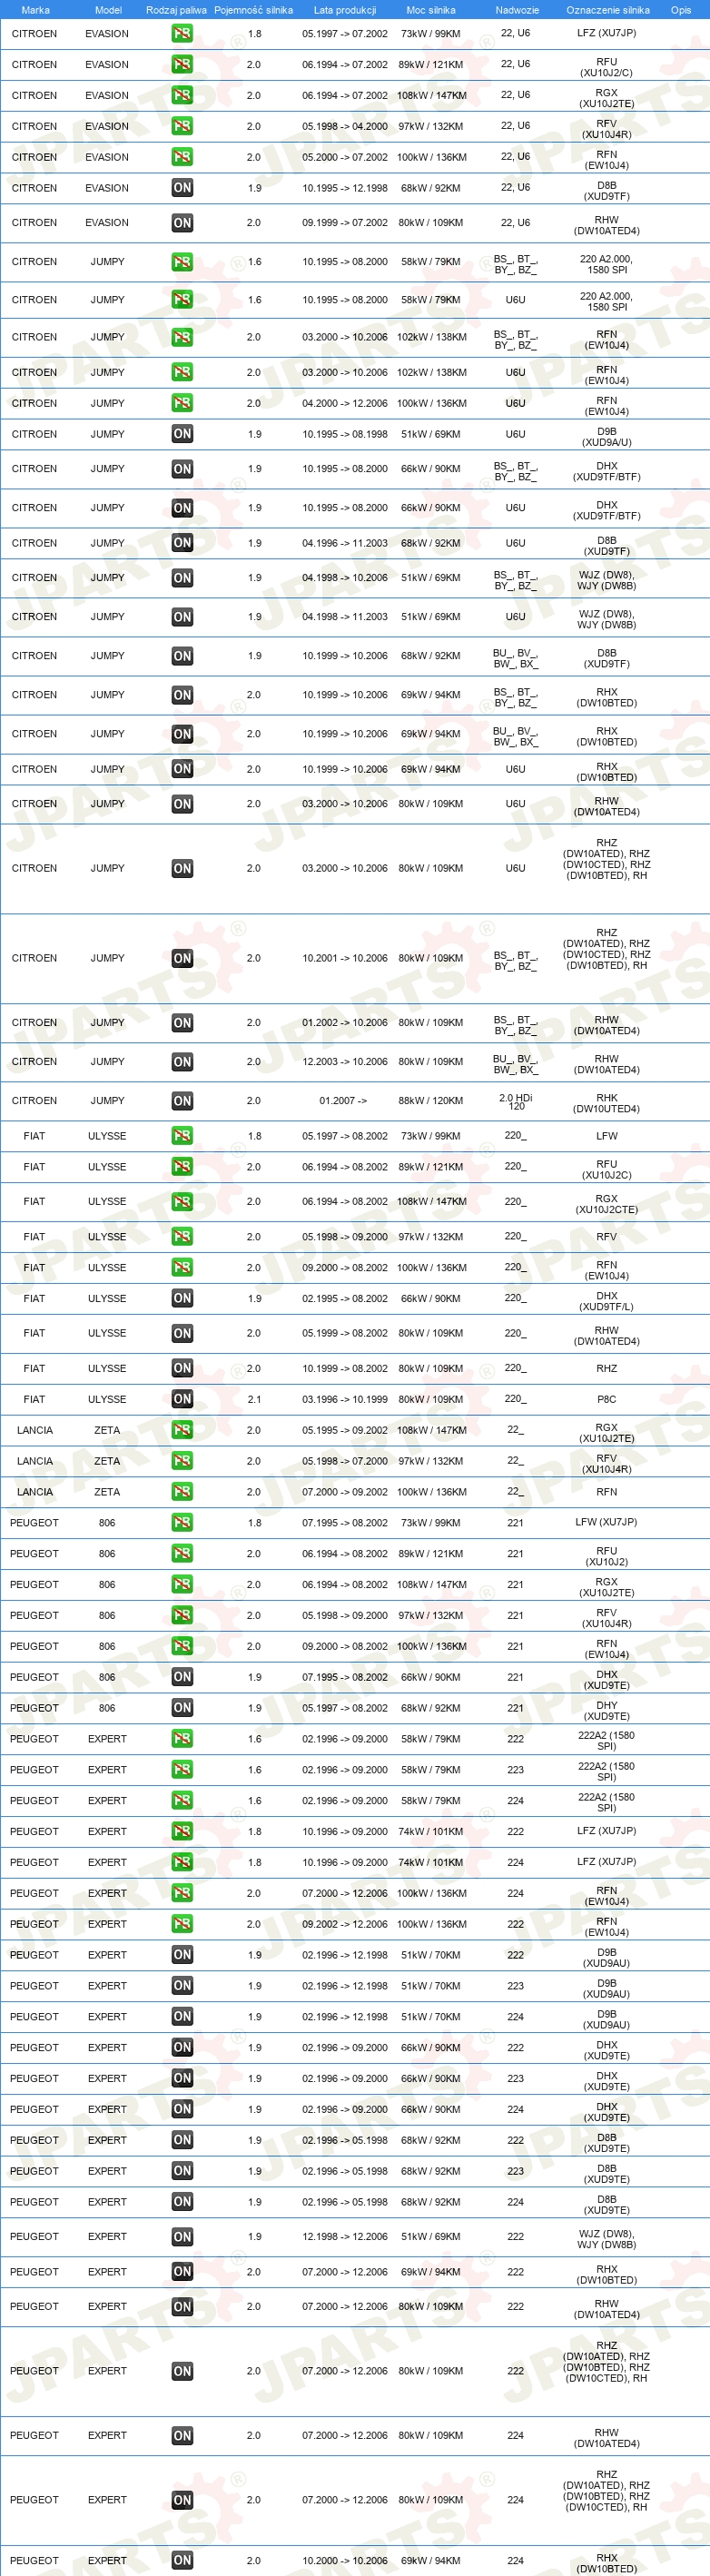Viewport: 710px width, 2576px height.
Task: Click diesel ON icon in Evasion 1.9 D8B row
Action: (182, 188)
